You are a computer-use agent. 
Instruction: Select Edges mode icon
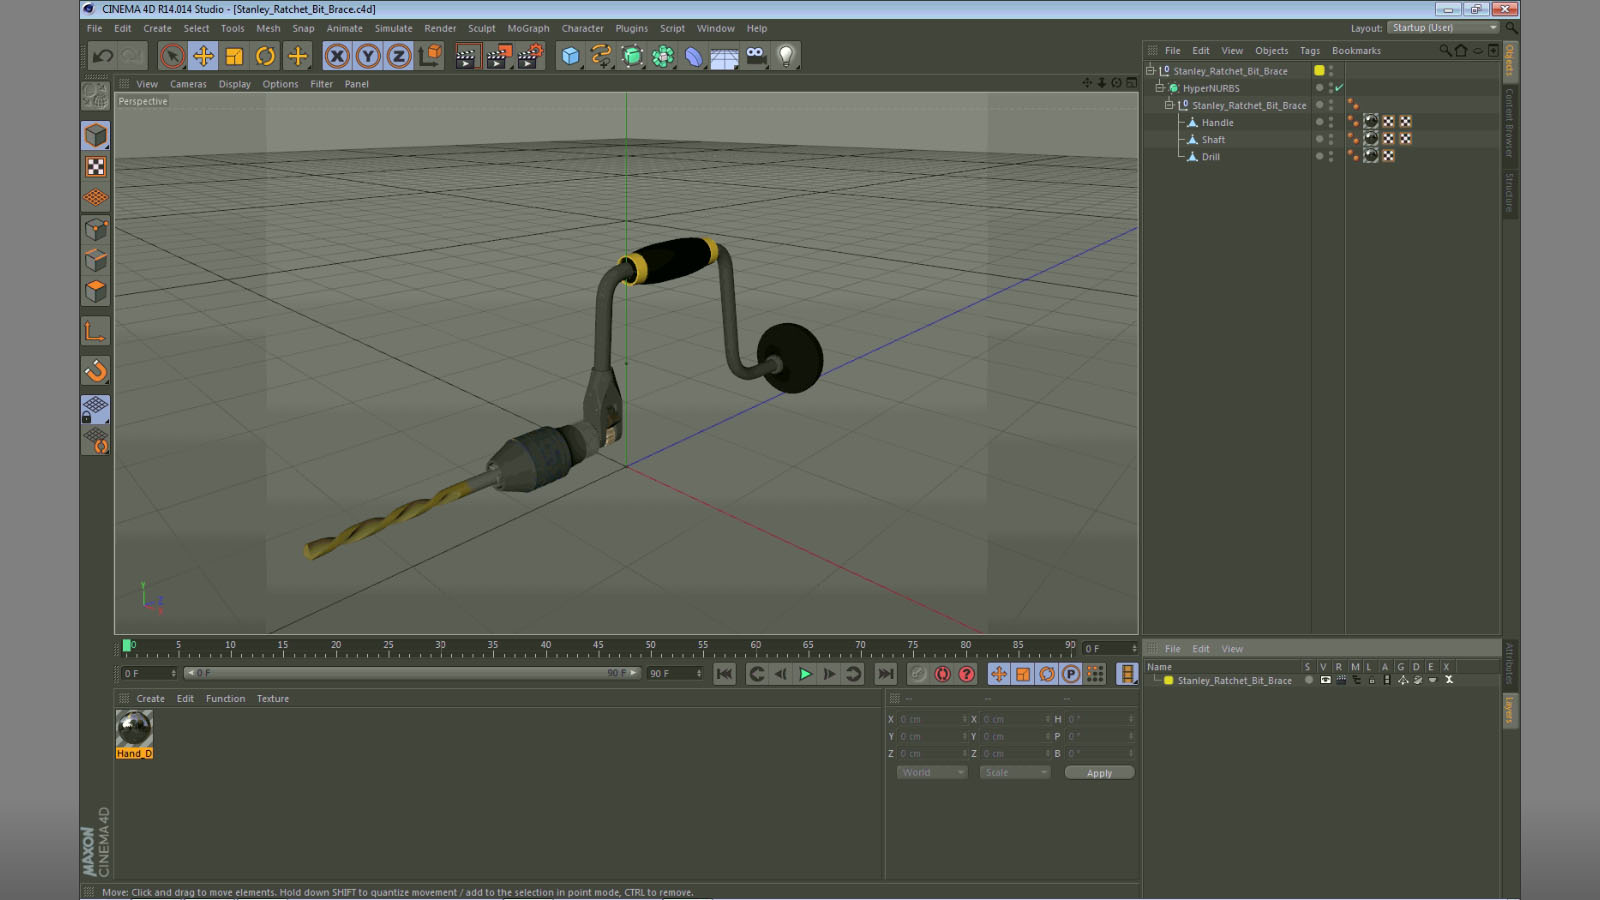(96, 260)
